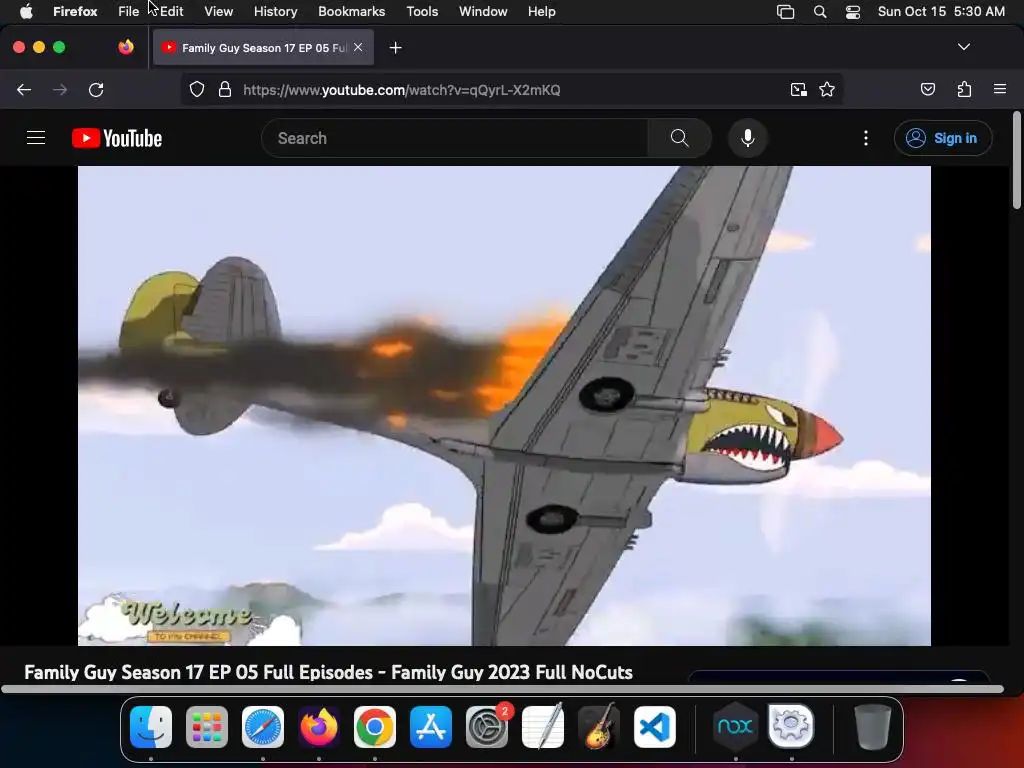
Task: Open Nox app player from the Dock
Action: pyautogui.click(x=735, y=727)
